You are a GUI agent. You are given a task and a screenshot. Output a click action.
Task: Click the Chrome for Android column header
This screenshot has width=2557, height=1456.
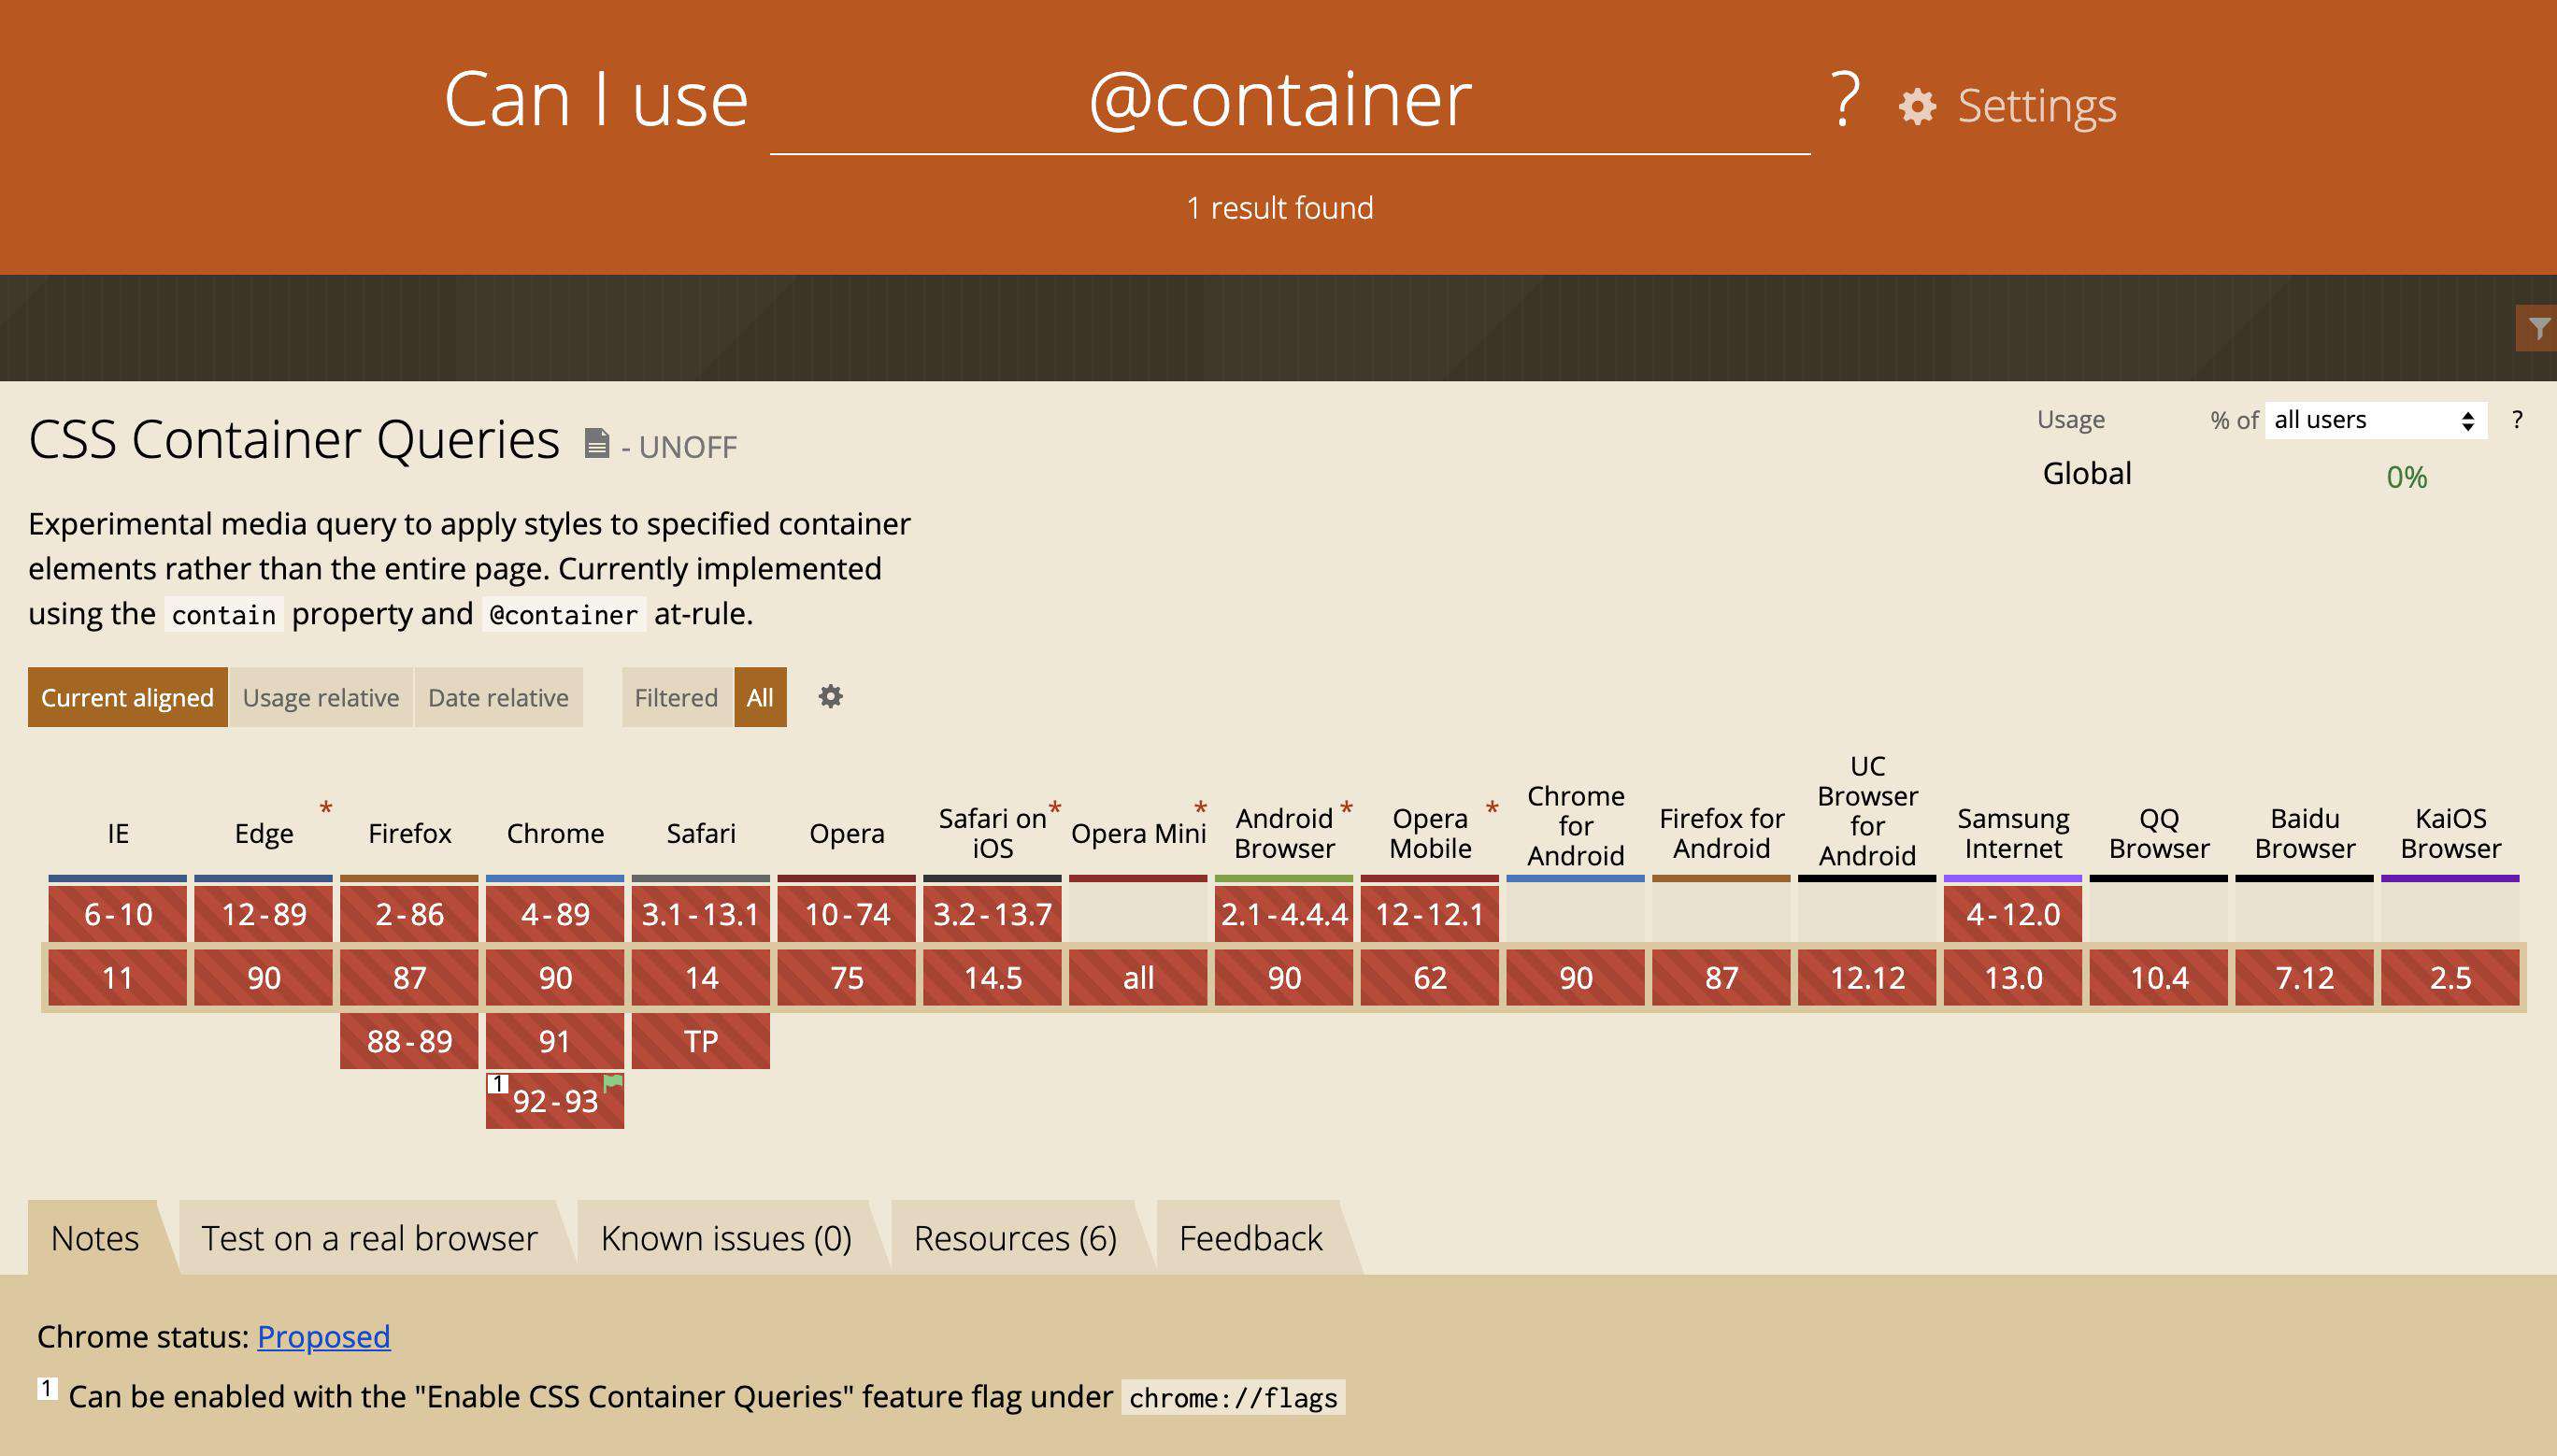pos(1576,826)
